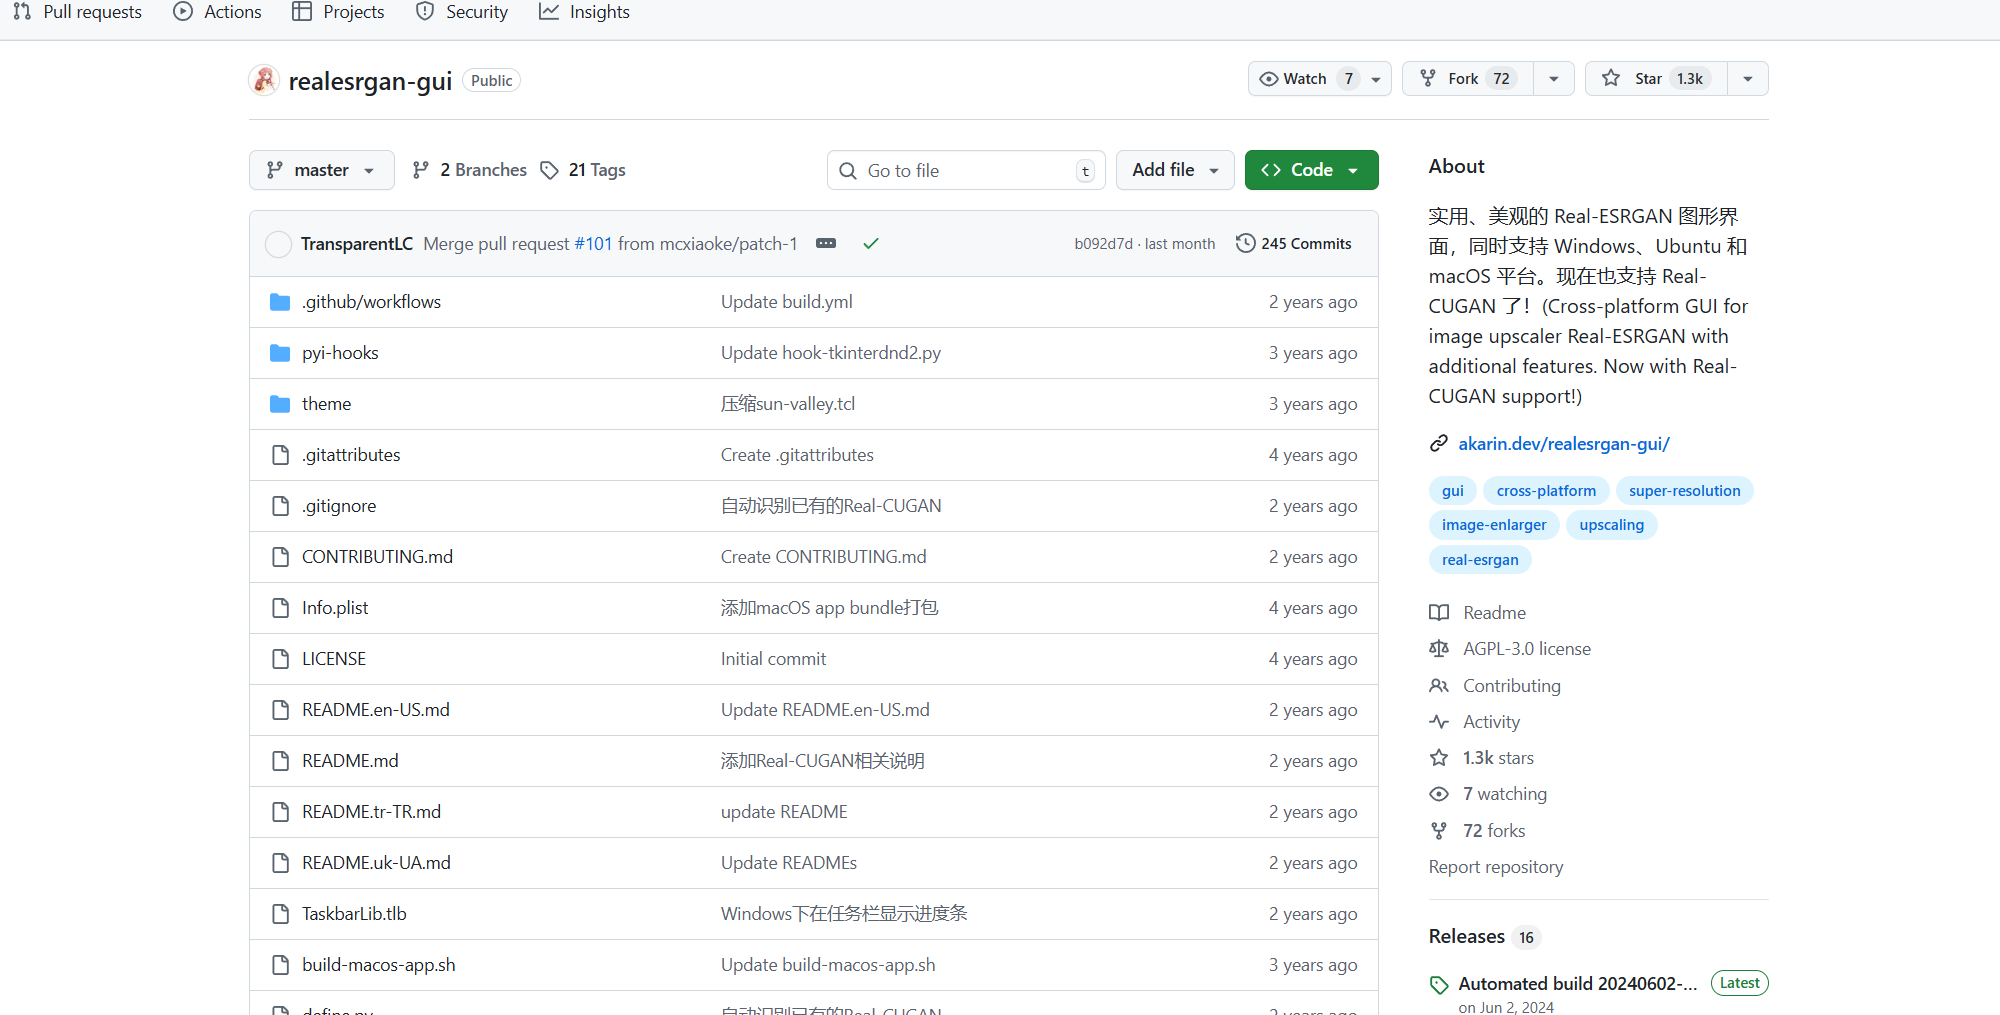Click the build-macos-app.sh file icon
The height and width of the screenshot is (1015, 2000).
pyautogui.click(x=280, y=965)
